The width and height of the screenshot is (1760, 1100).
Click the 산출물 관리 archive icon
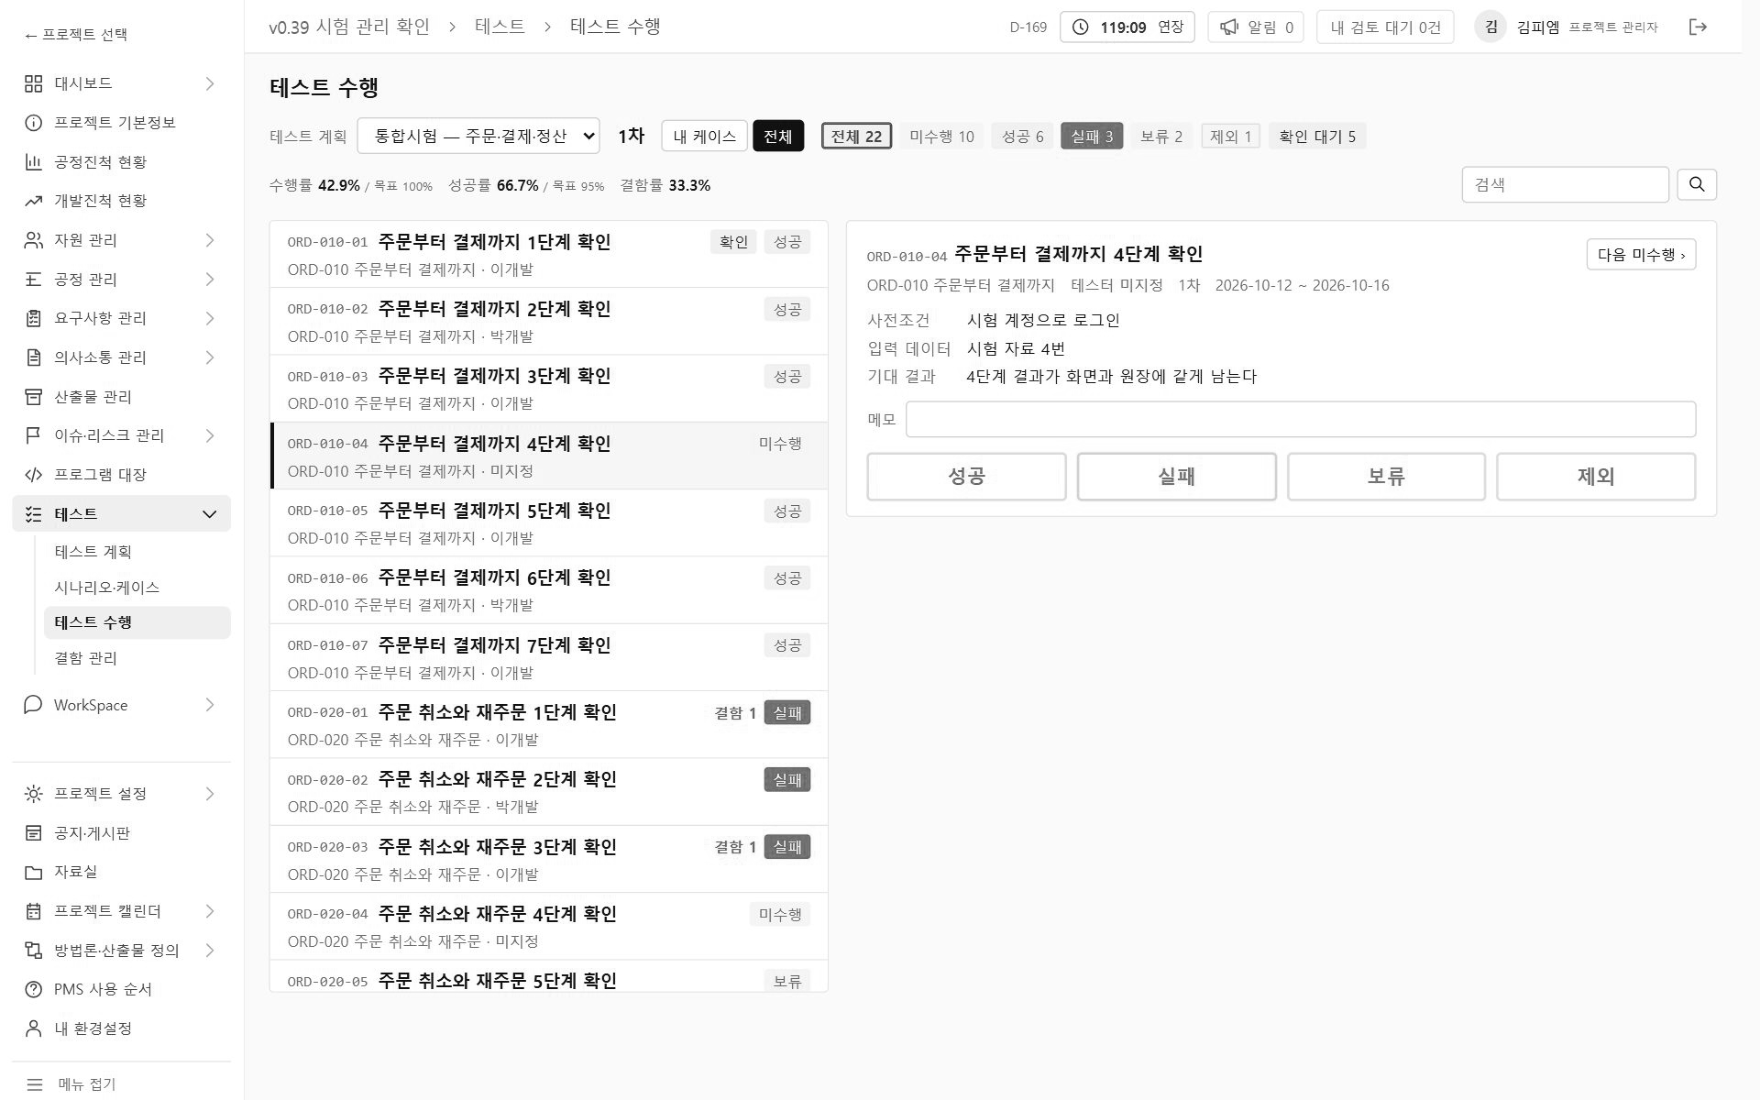pyautogui.click(x=33, y=397)
